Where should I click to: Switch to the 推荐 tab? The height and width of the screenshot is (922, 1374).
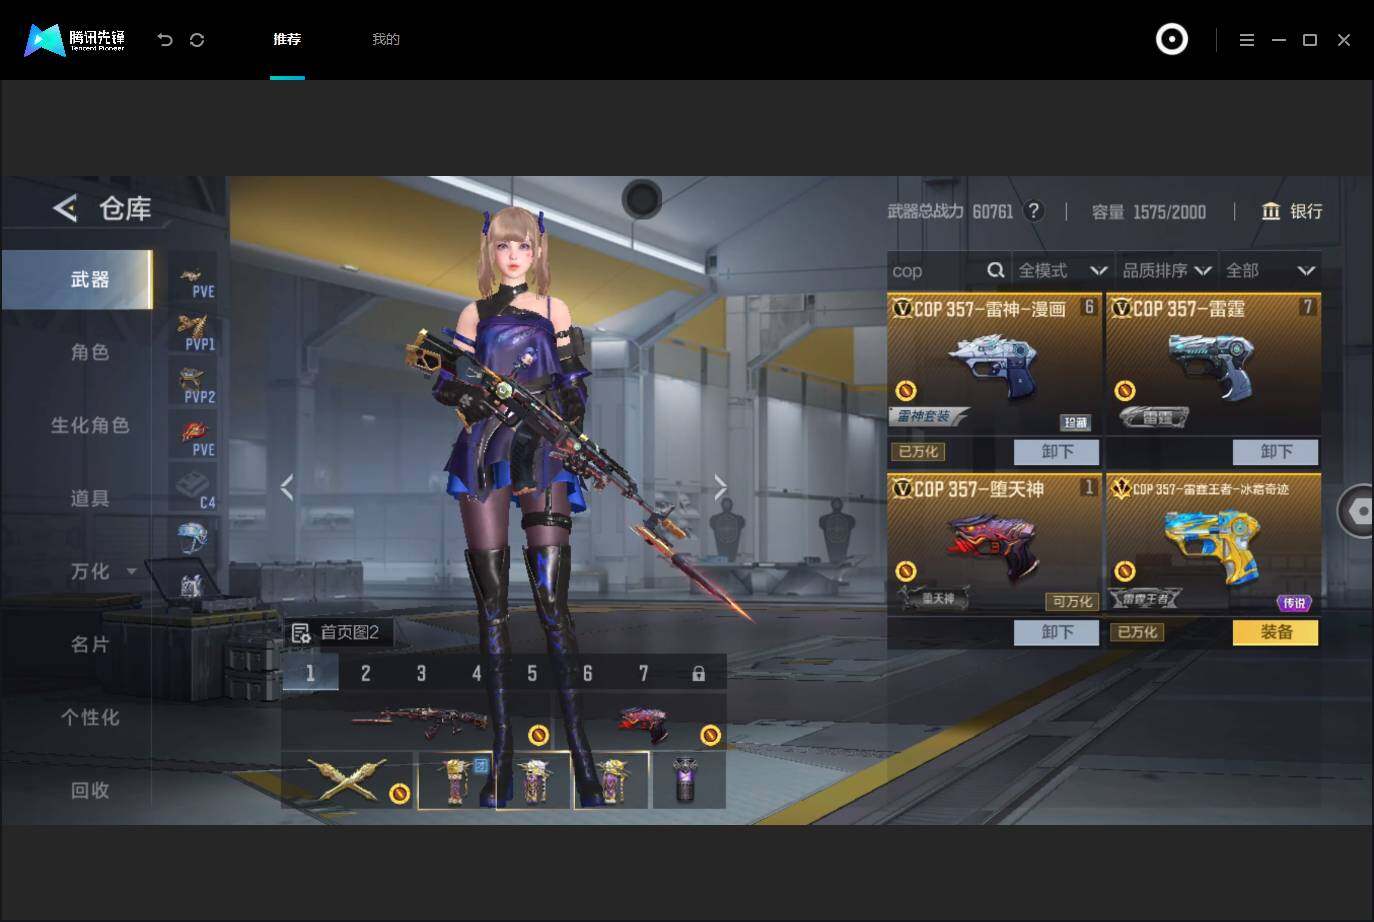(287, 39)
